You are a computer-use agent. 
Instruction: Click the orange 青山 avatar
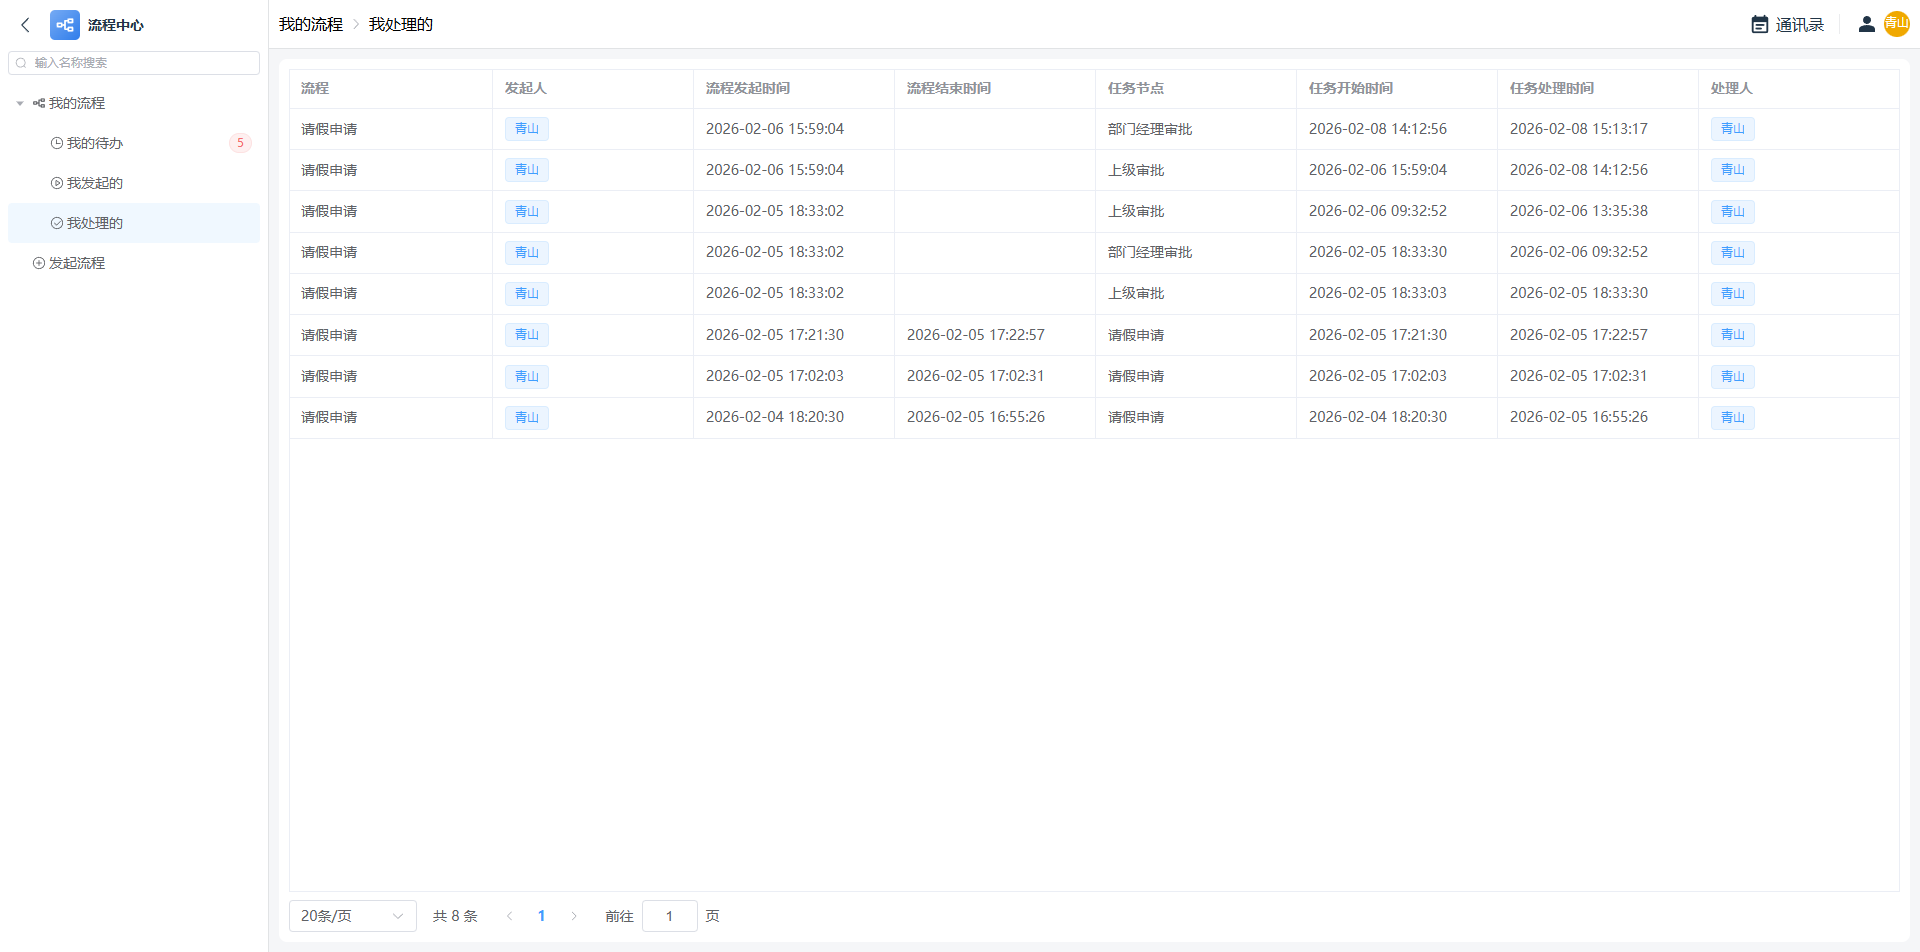coord(1896,24)
